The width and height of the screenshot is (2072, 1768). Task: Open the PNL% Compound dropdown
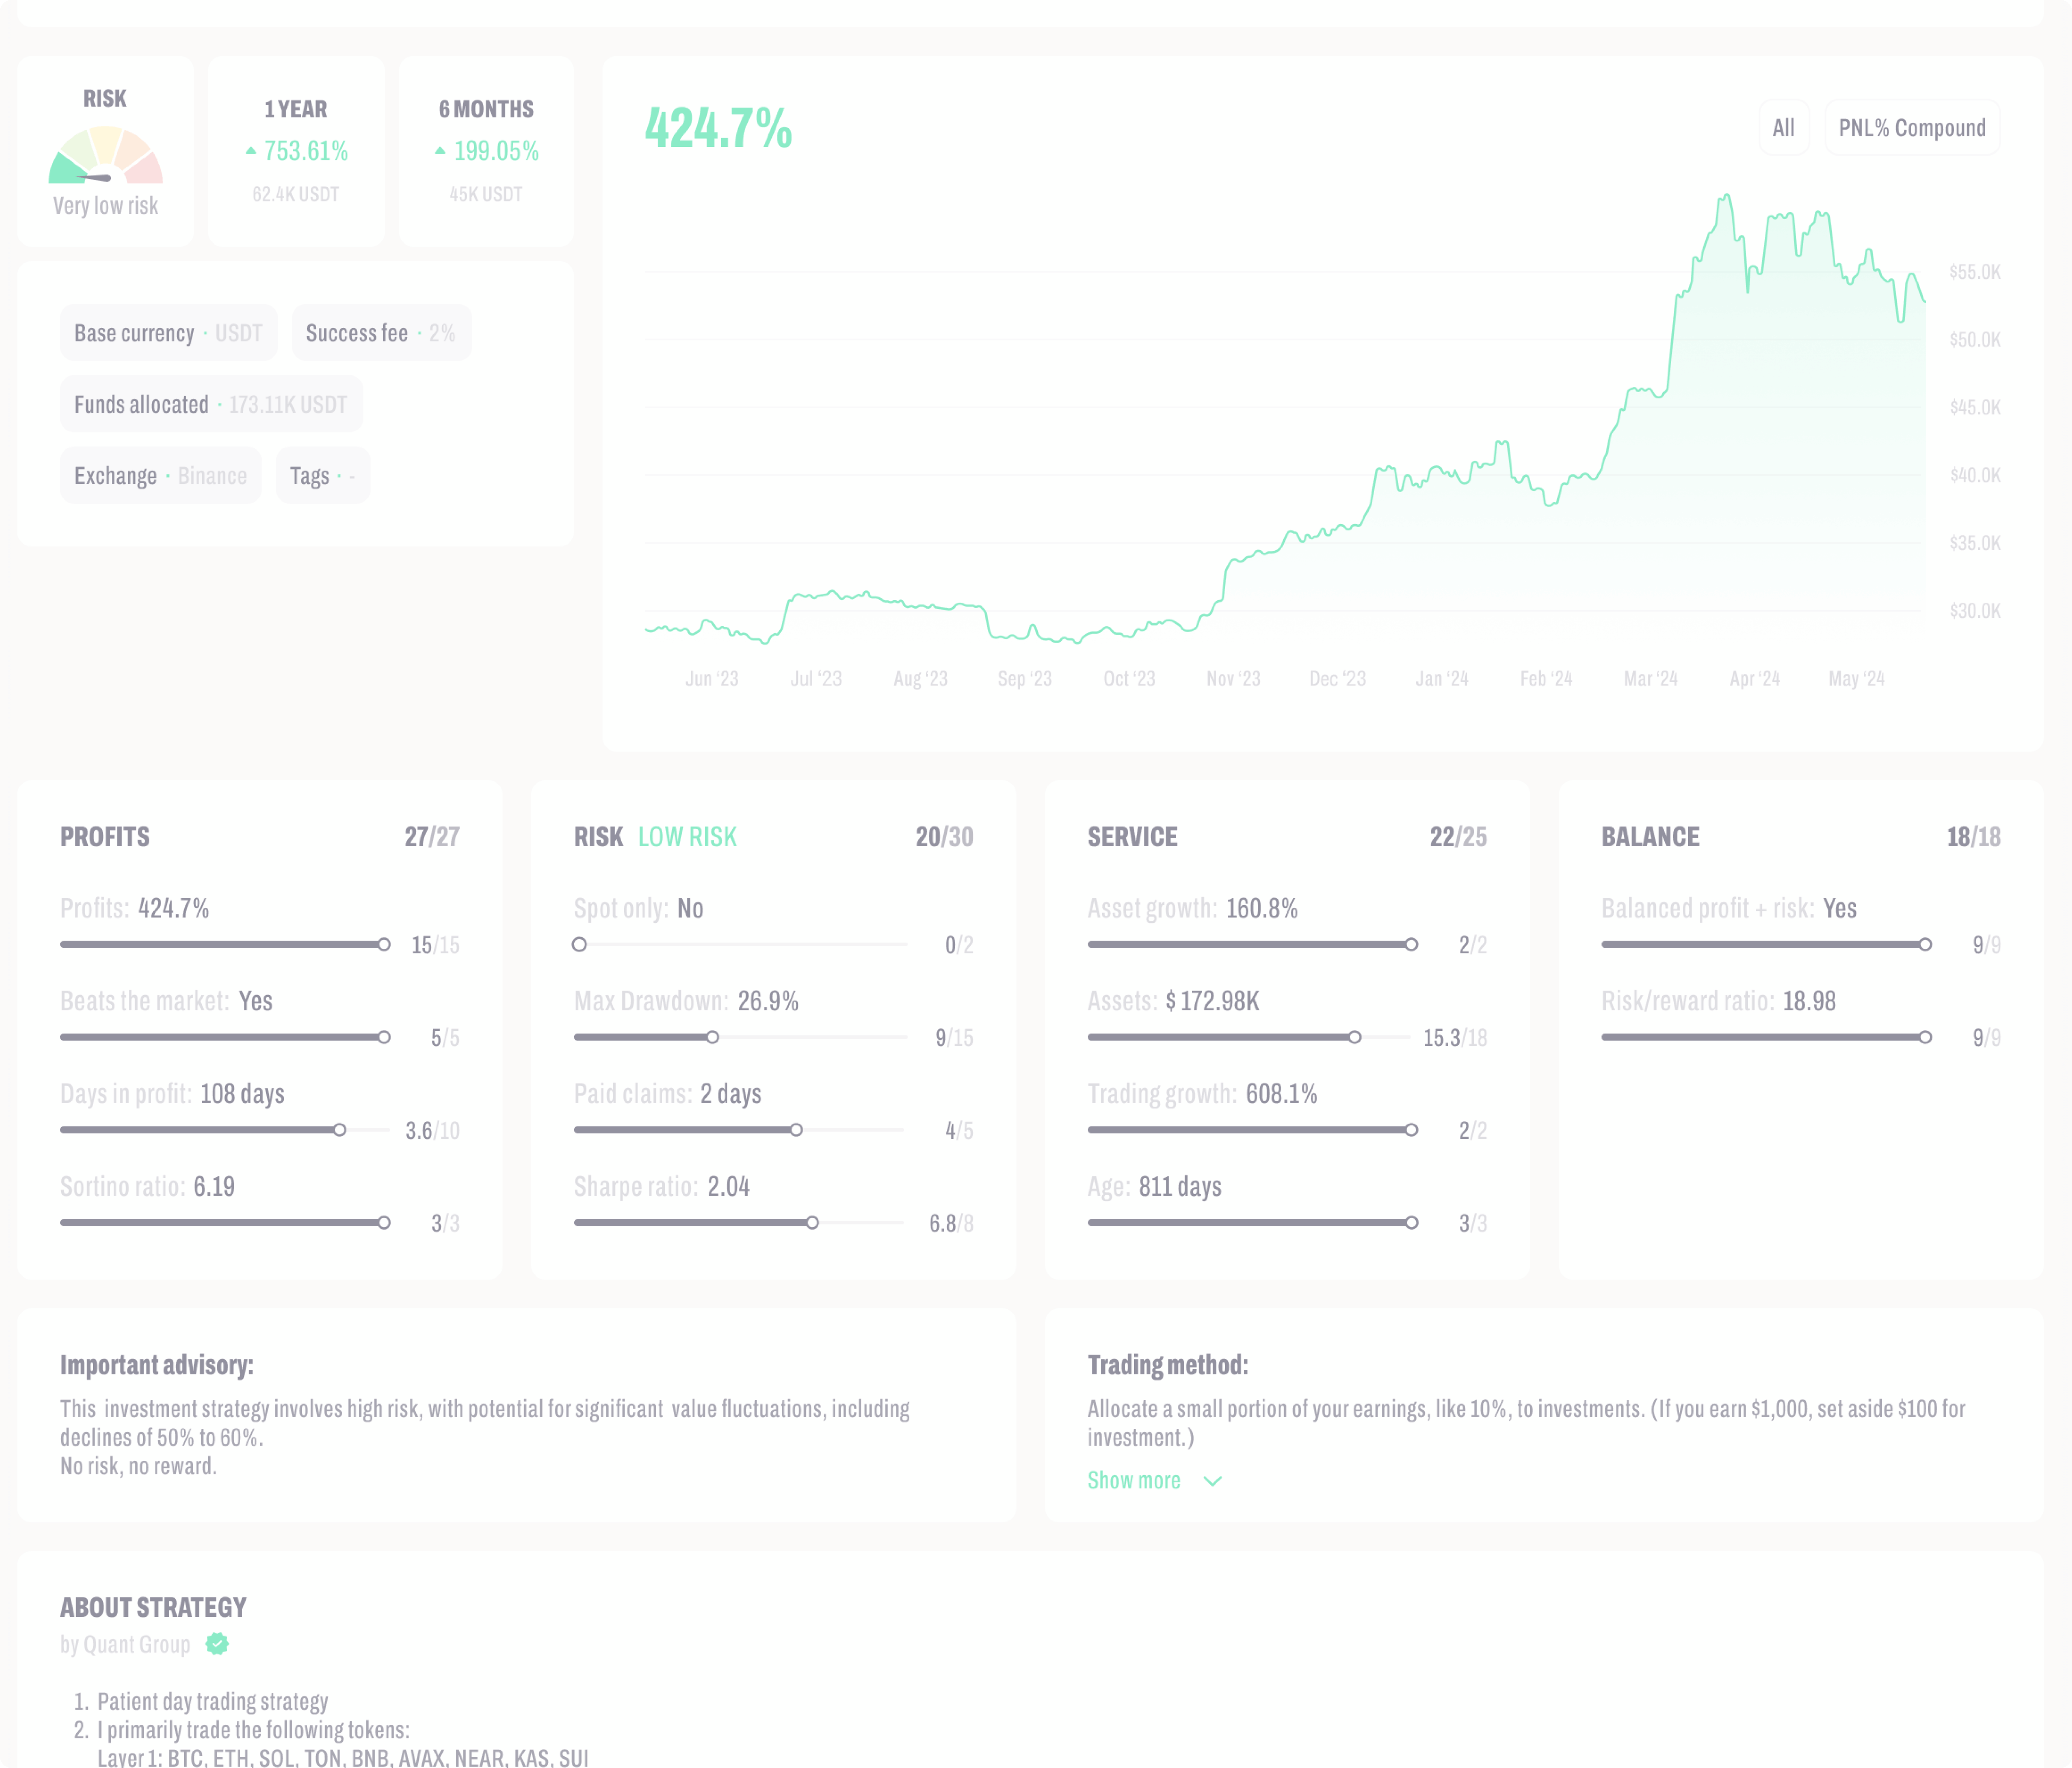click(x=1912, y=128)
